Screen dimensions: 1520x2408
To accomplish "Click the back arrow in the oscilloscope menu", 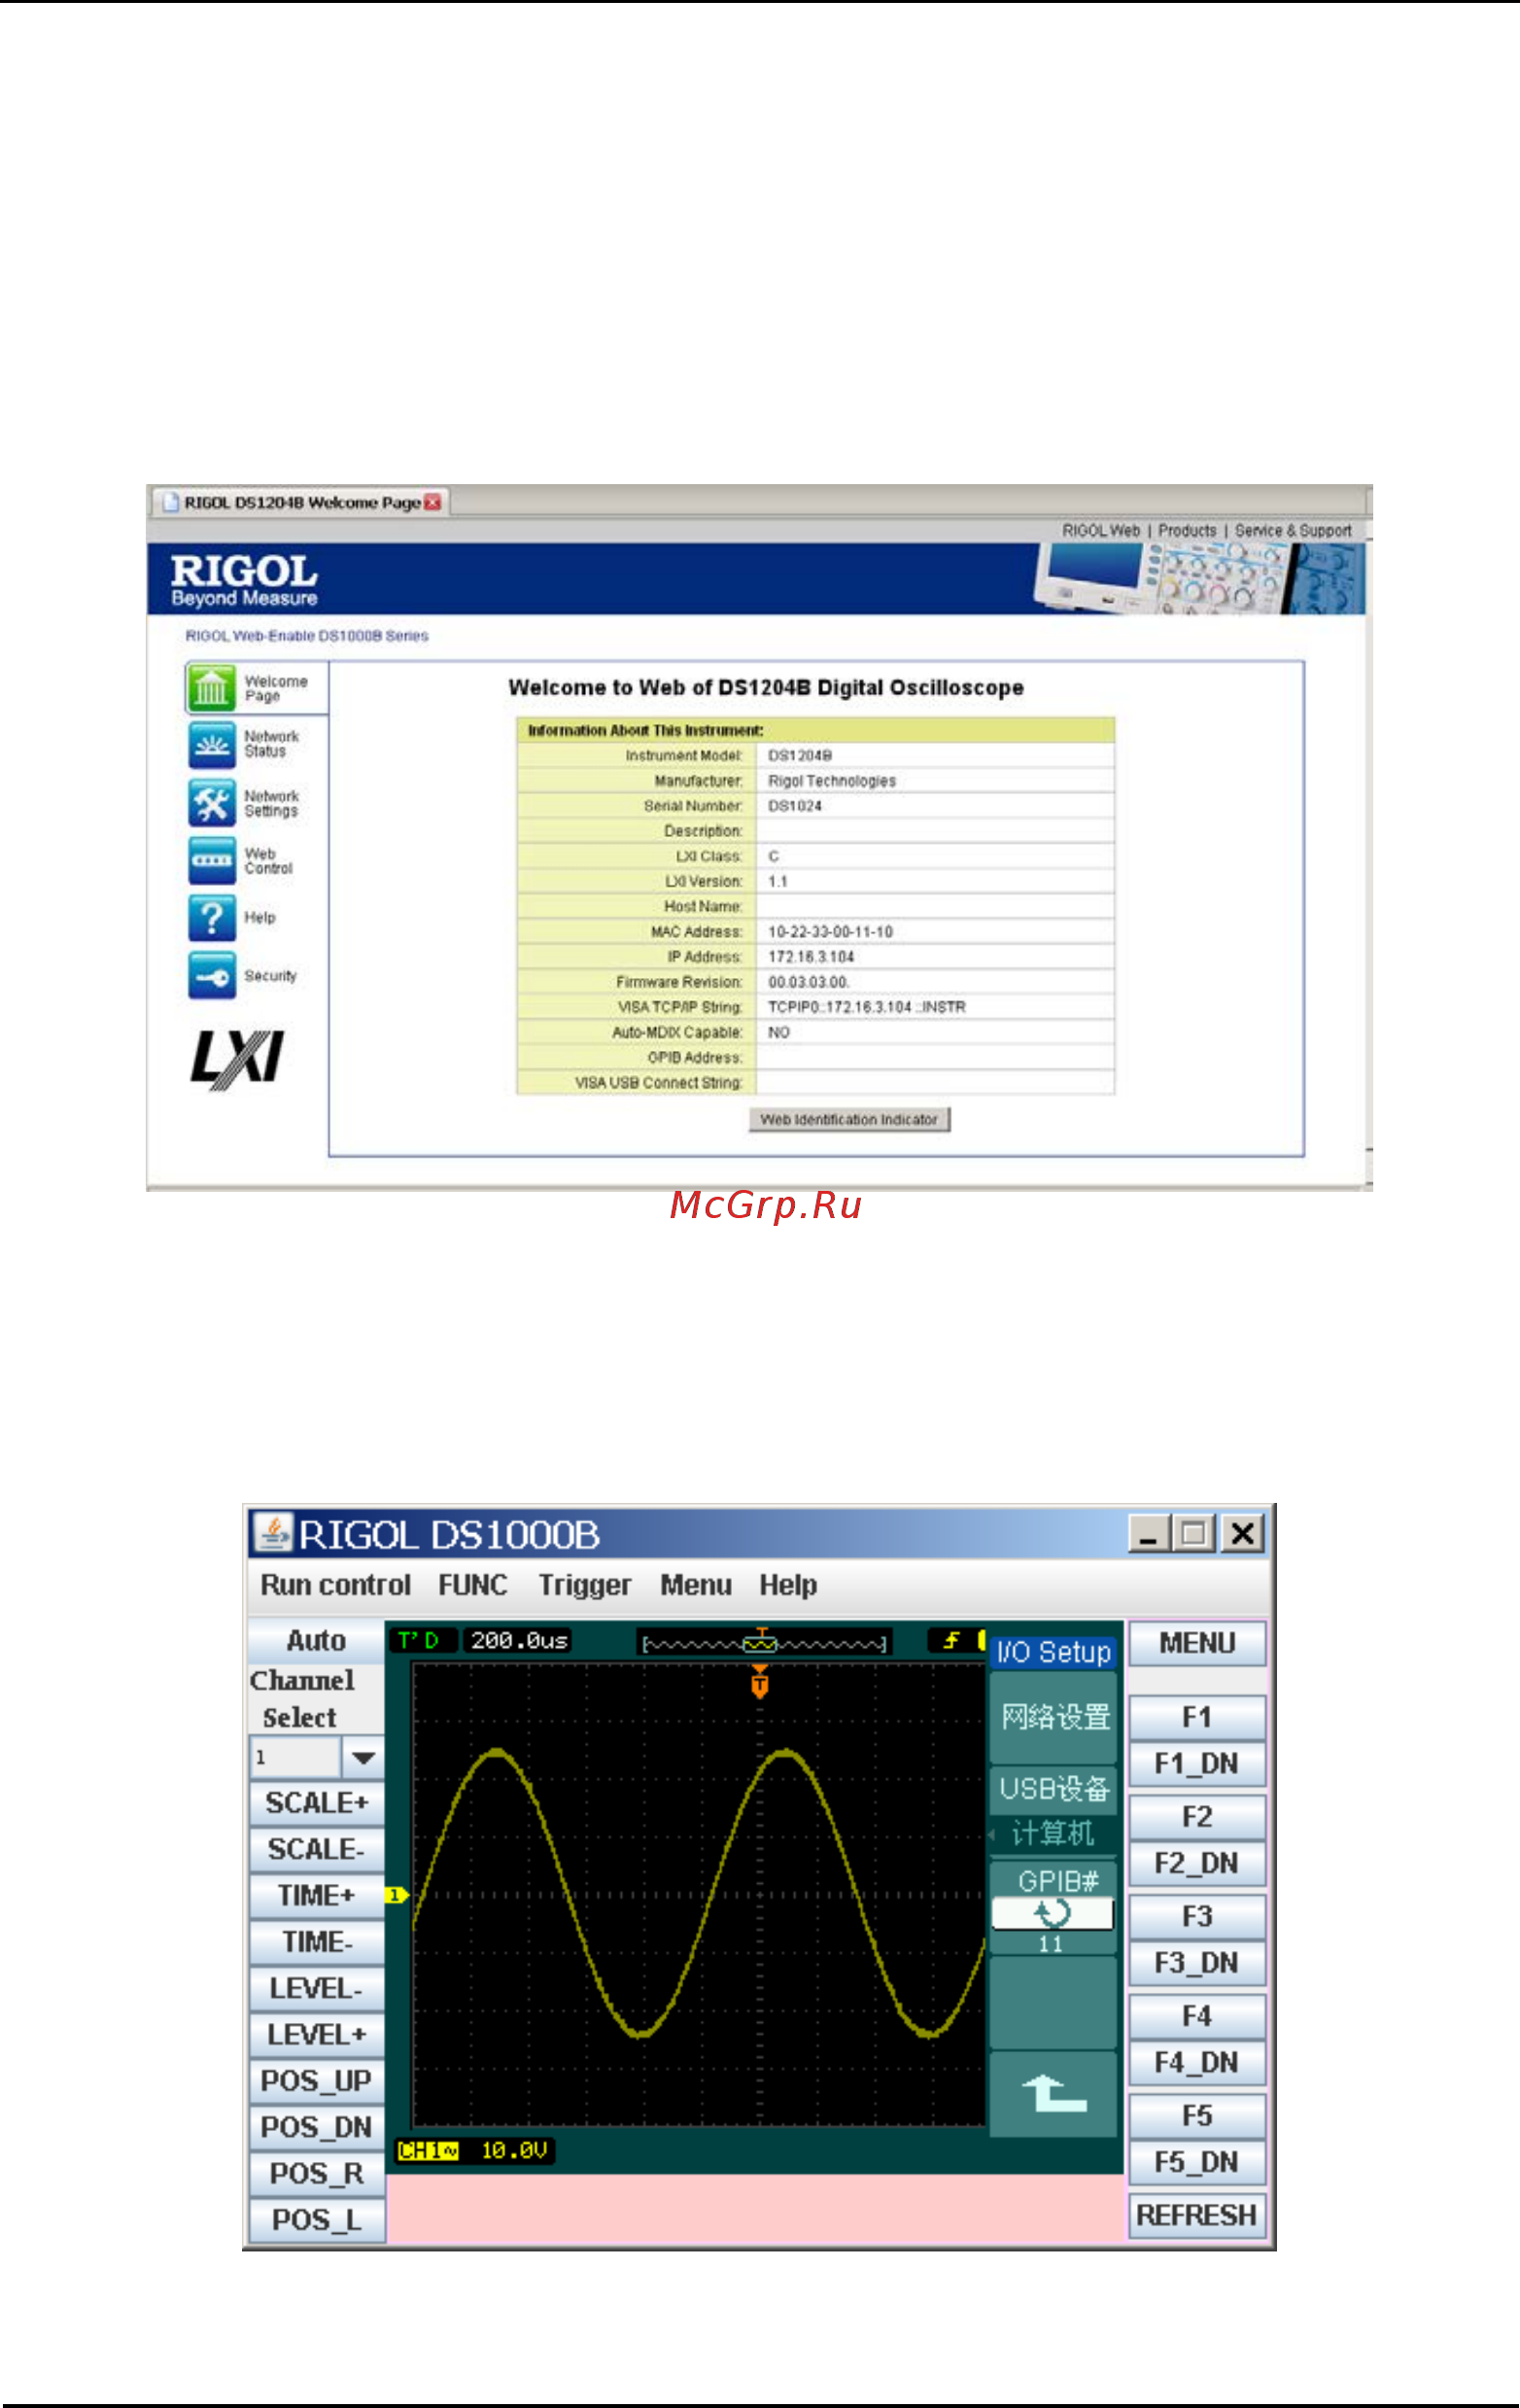I will pos(1053,2093).
